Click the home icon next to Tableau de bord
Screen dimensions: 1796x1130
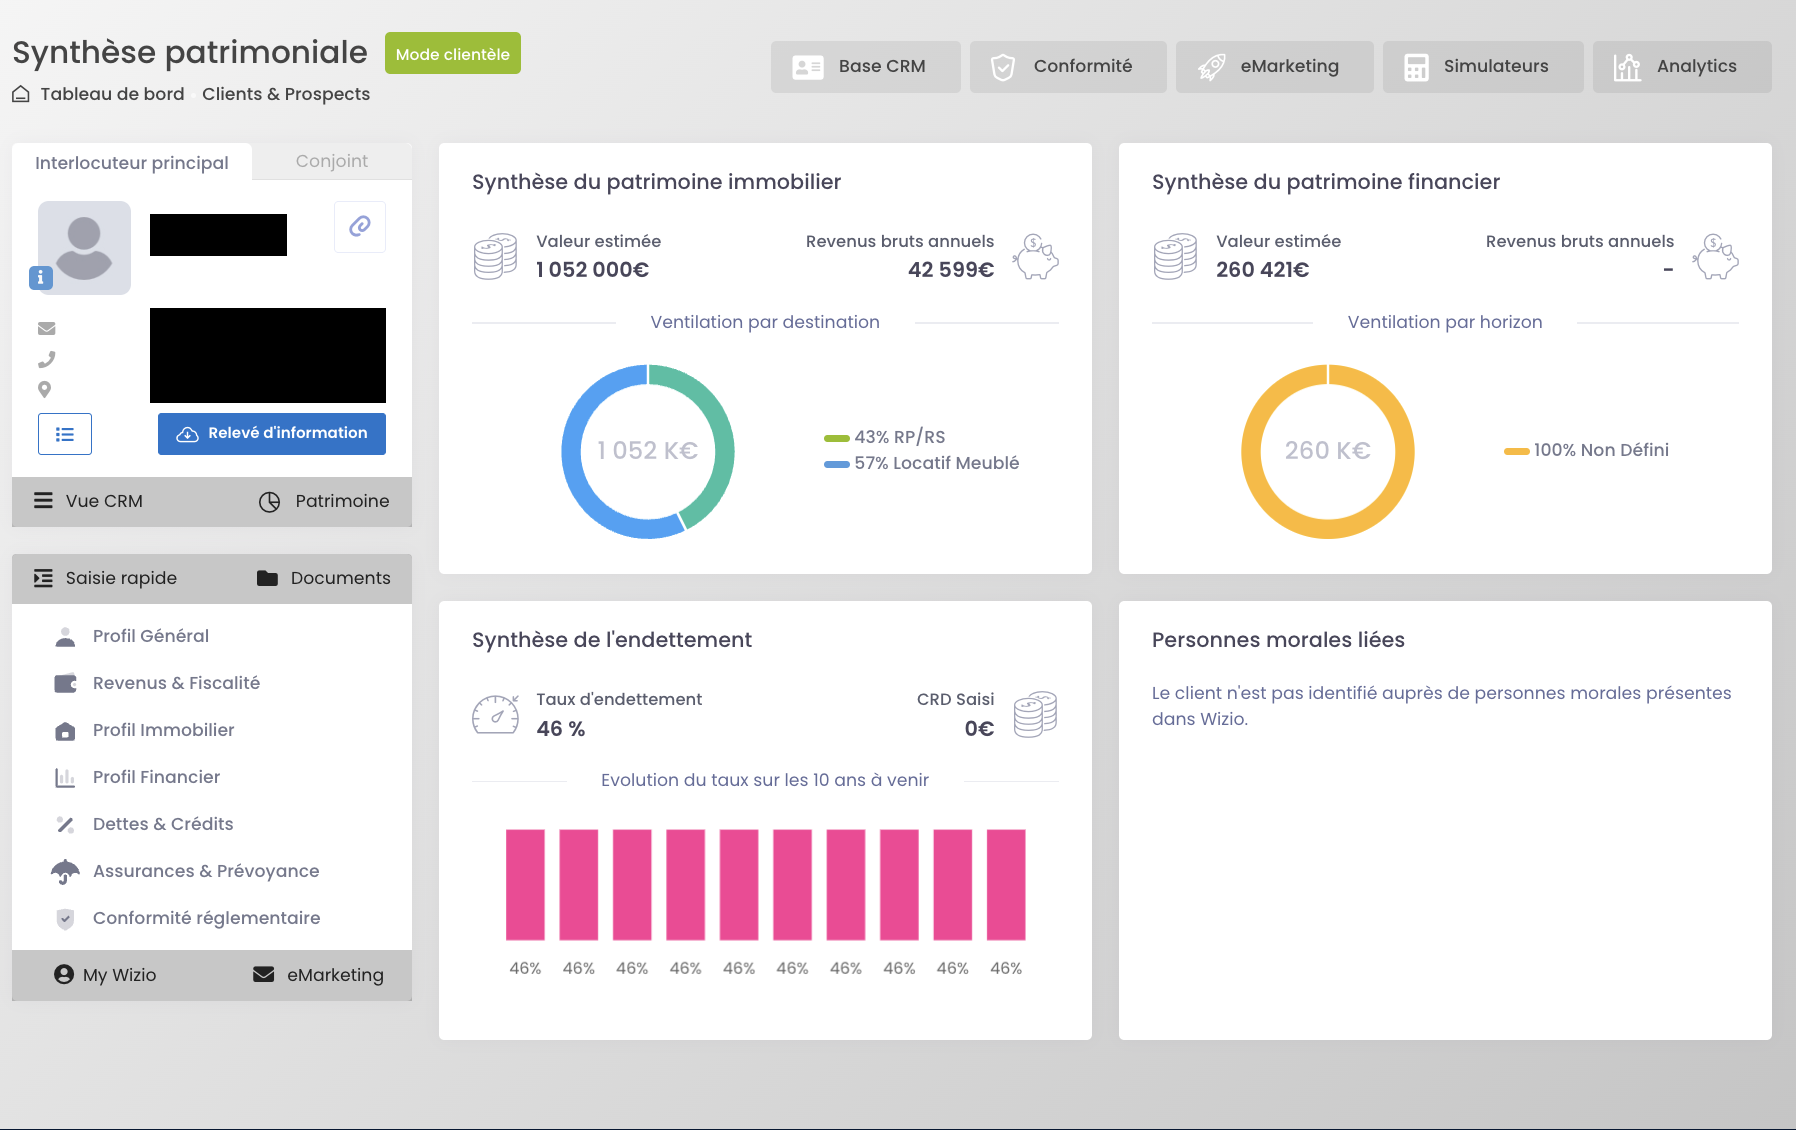[x=21, y=94]
